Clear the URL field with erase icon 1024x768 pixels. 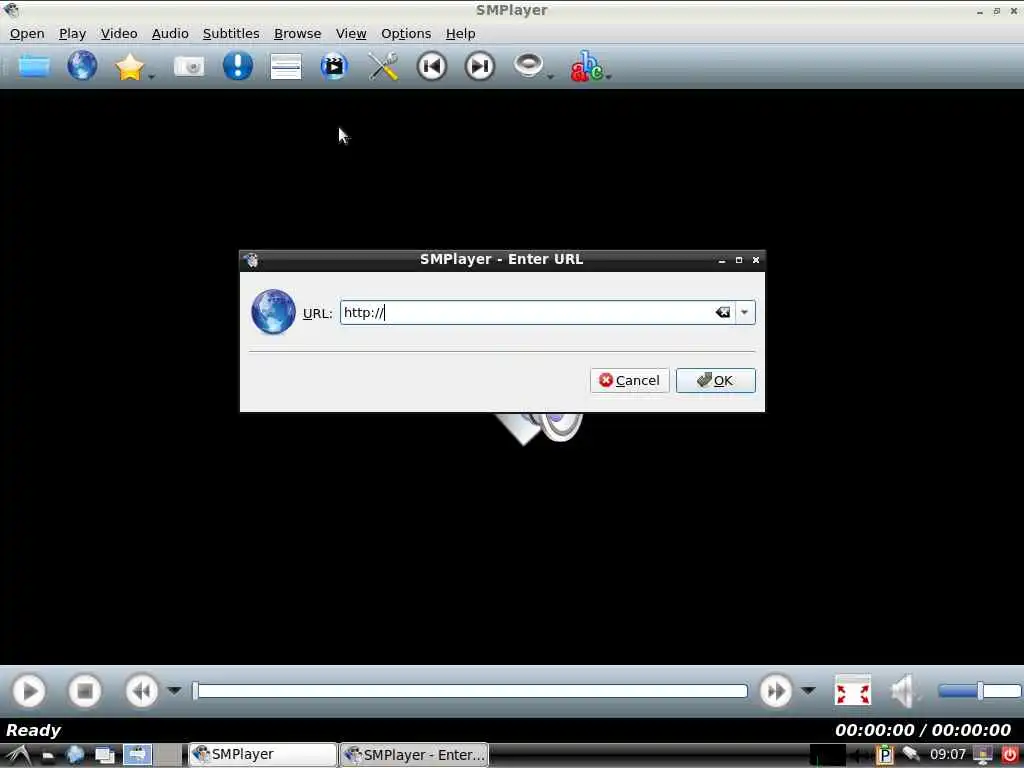click(723, 313)
